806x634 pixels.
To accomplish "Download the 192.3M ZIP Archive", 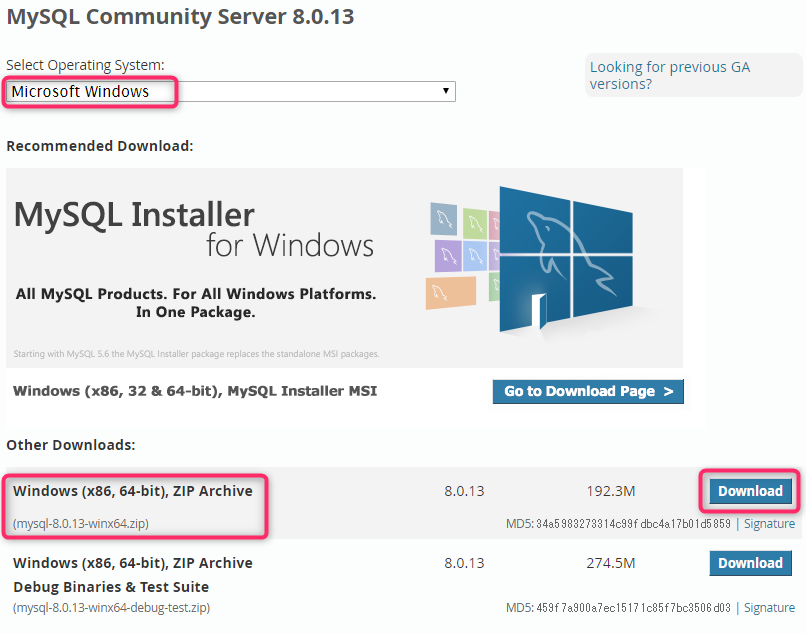I will [x=750, y=491].
